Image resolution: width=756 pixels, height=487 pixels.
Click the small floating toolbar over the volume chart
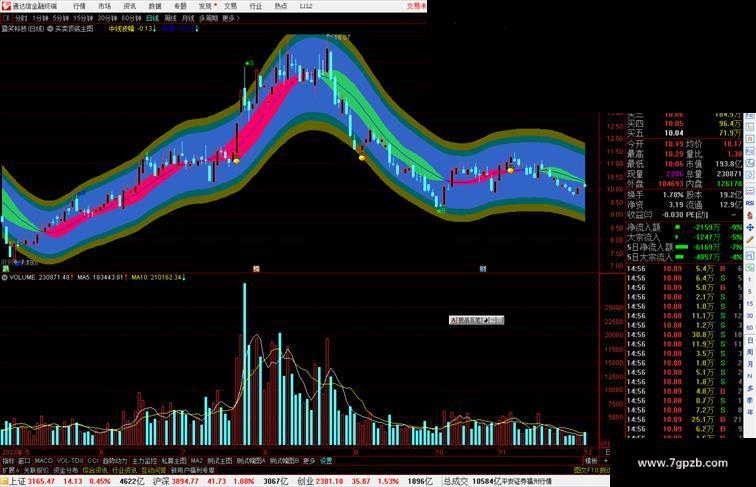[476, 320]
